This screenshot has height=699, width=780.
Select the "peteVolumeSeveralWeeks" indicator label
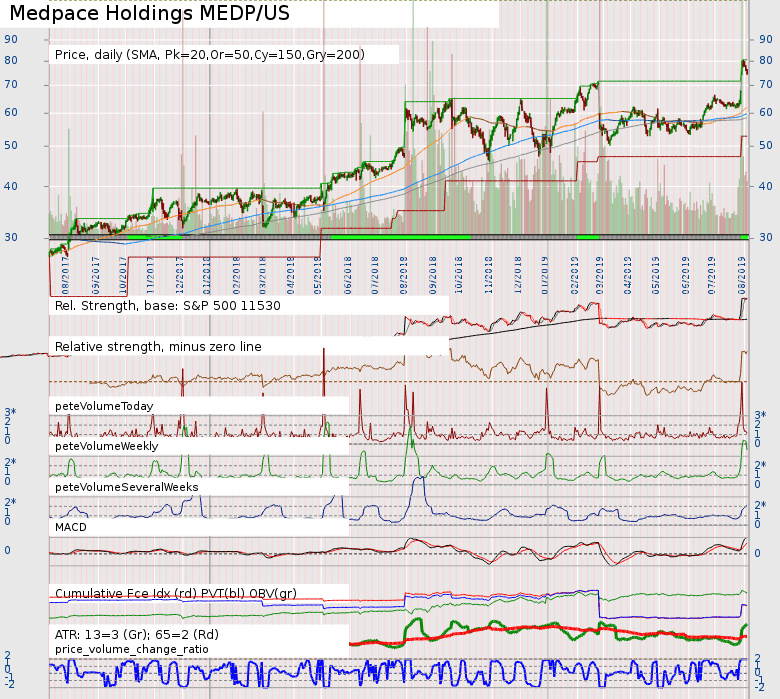[x=126, y=487]
